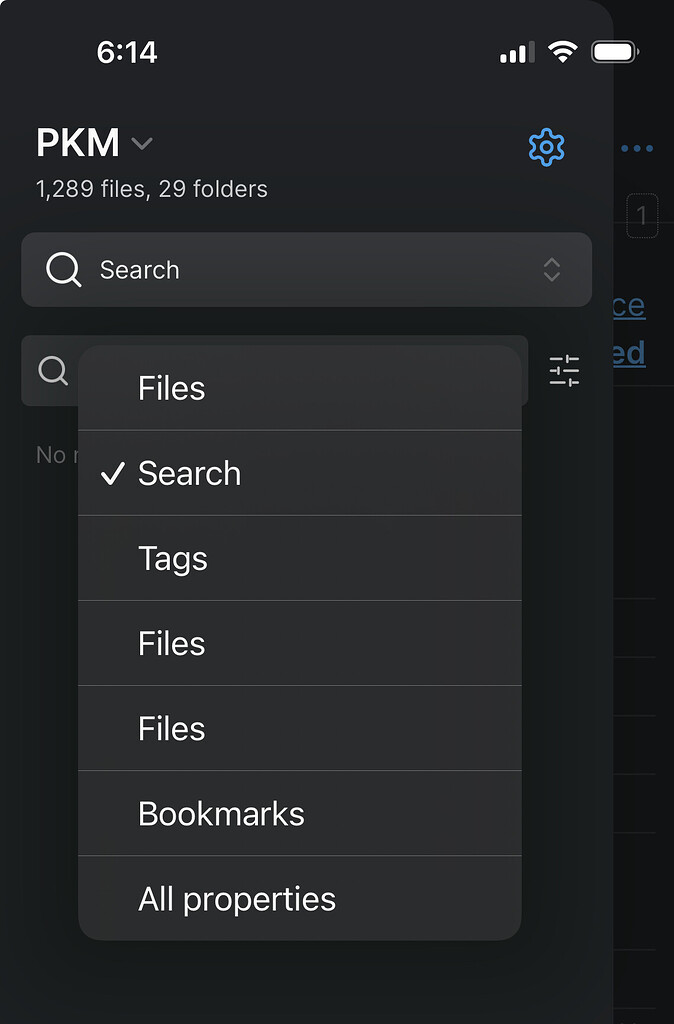The height and width of the screenshot is (1024, 674).
Task: Tap the Wi-Fi status icon
Action: (562, 51)
